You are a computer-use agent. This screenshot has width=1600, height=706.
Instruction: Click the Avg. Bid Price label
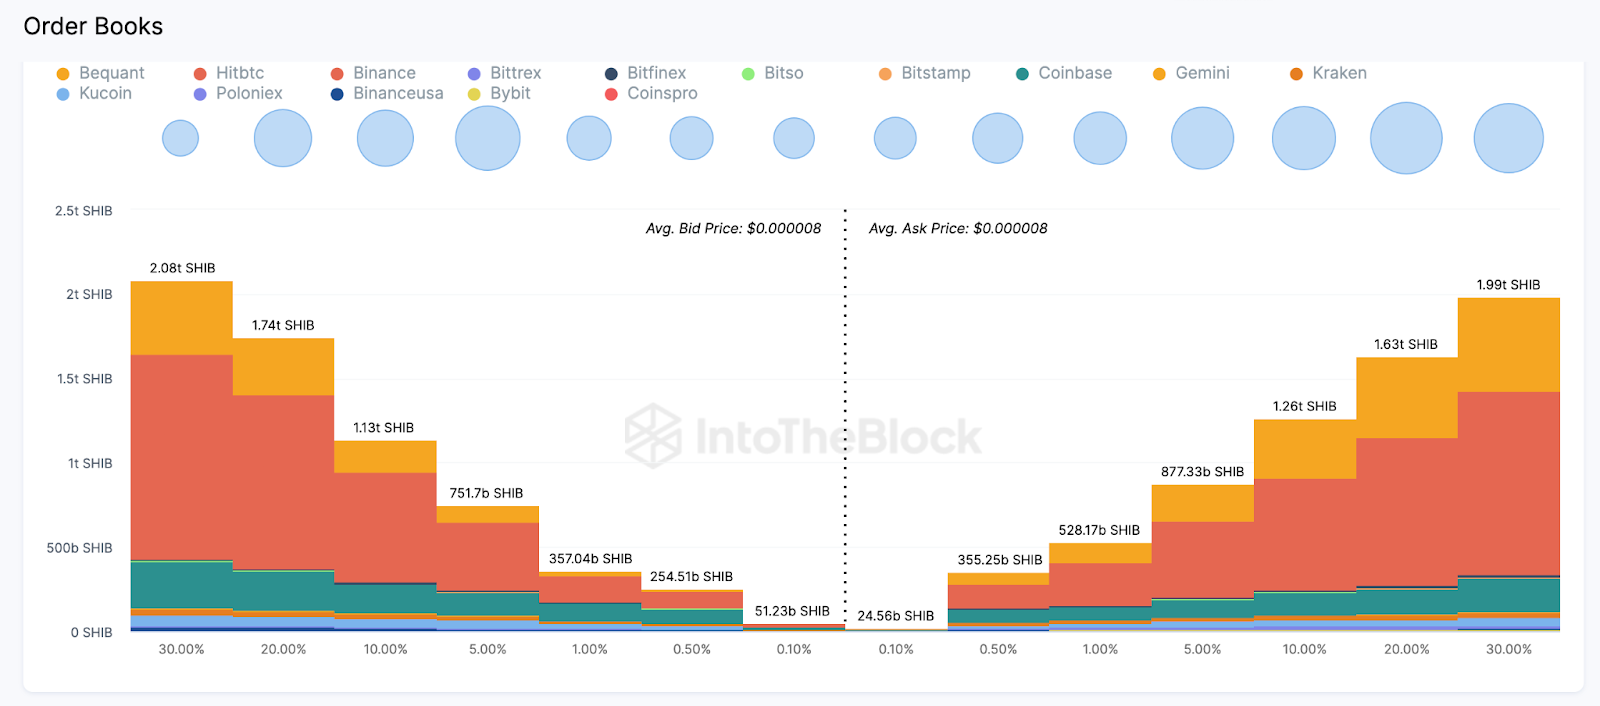click(x=733, y=228)
